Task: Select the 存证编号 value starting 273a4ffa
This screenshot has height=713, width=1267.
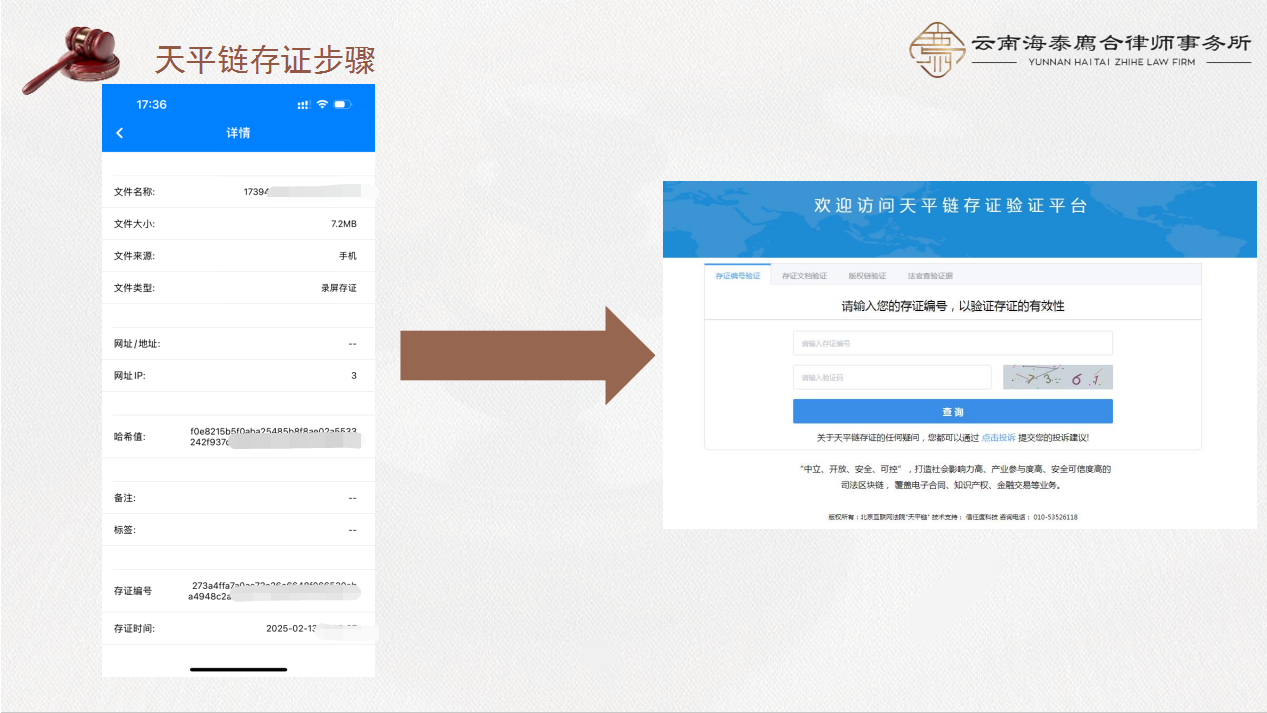Action: (273, 590)
